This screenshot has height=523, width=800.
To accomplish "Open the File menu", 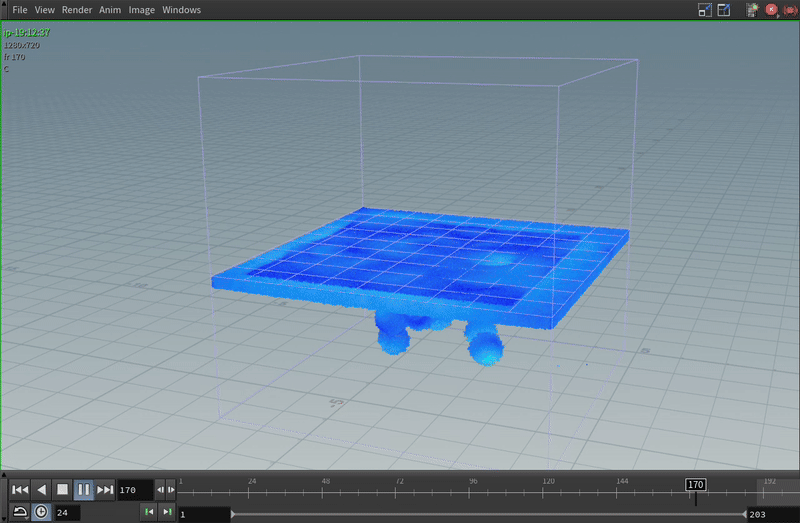I will pos(20,10).
